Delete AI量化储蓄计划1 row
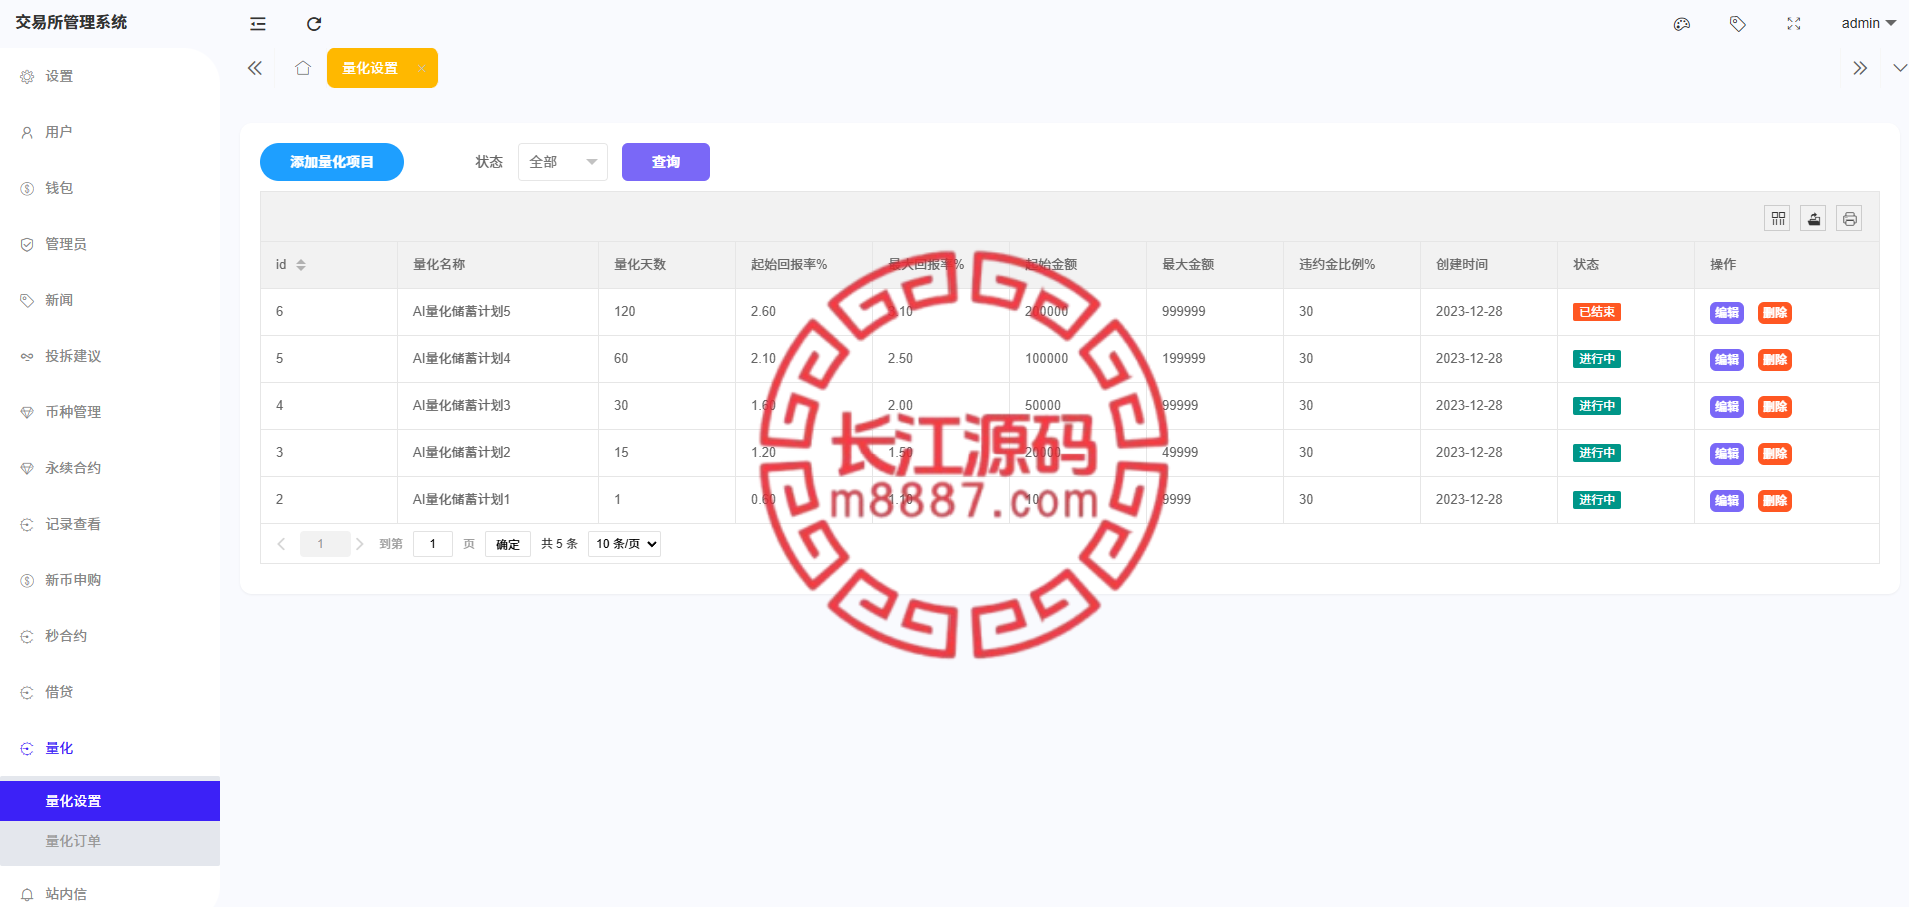This screenshot has width=1909, height=907. pyautogui.click(x=1775, y=501)
